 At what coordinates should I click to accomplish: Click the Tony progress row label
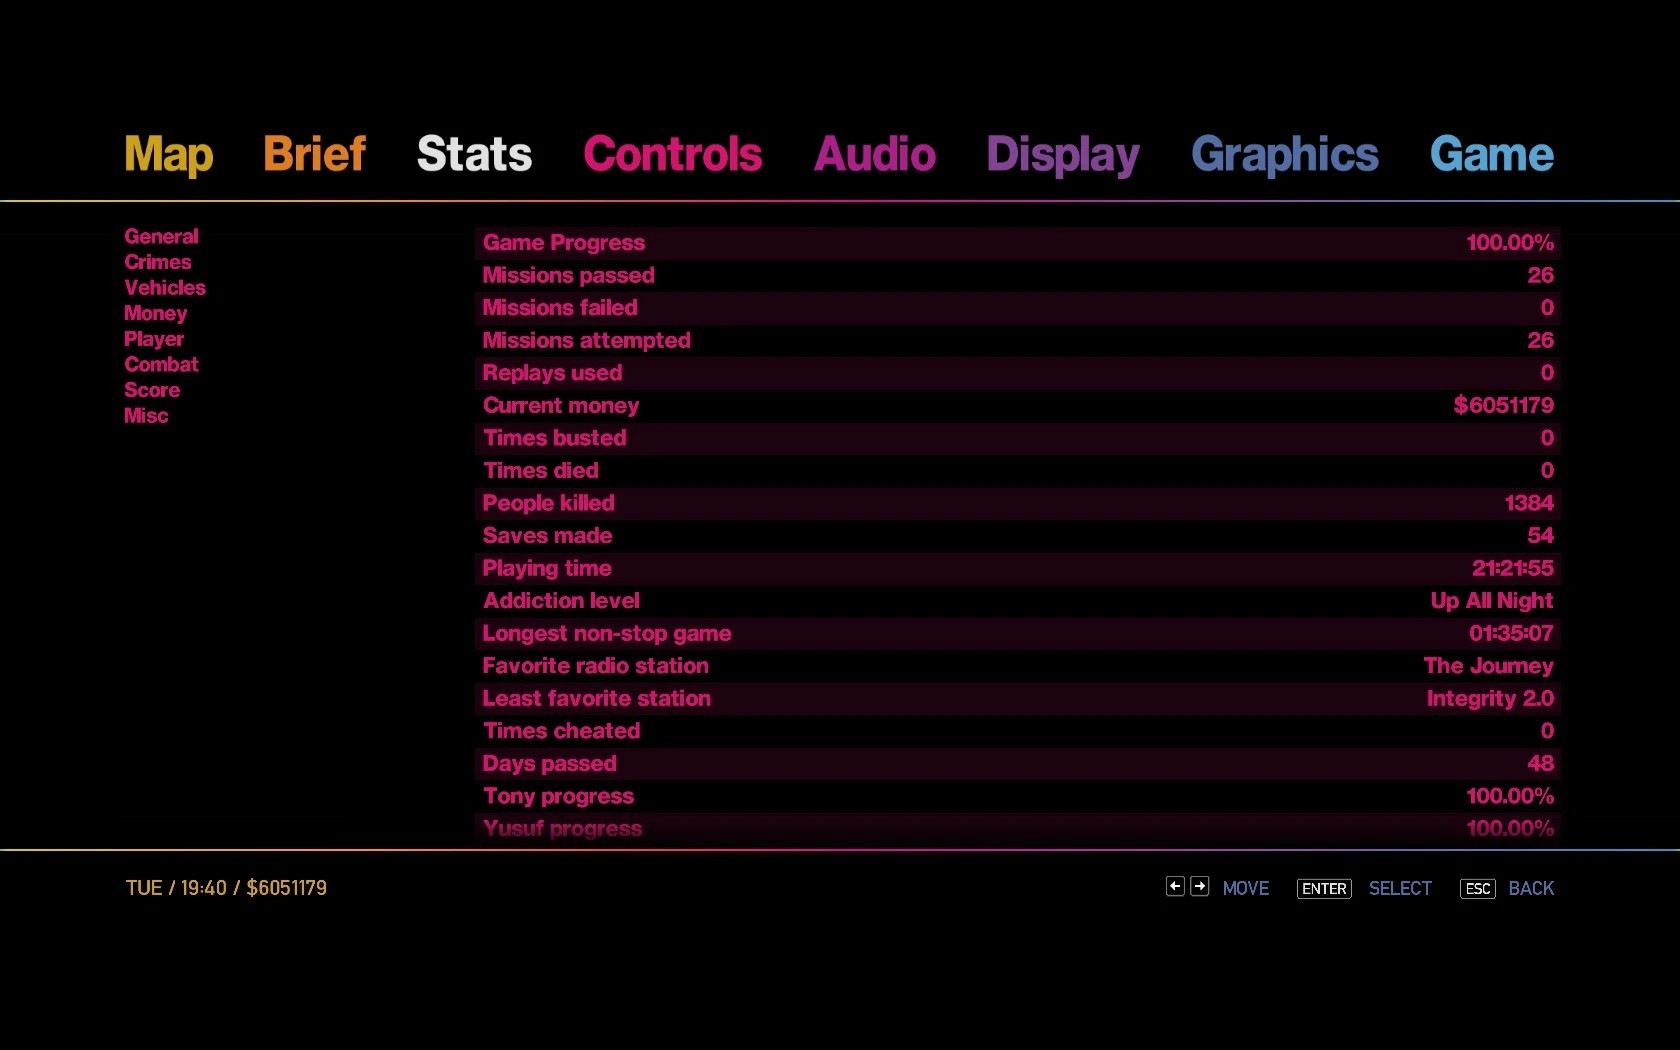[x=558, y=797]
